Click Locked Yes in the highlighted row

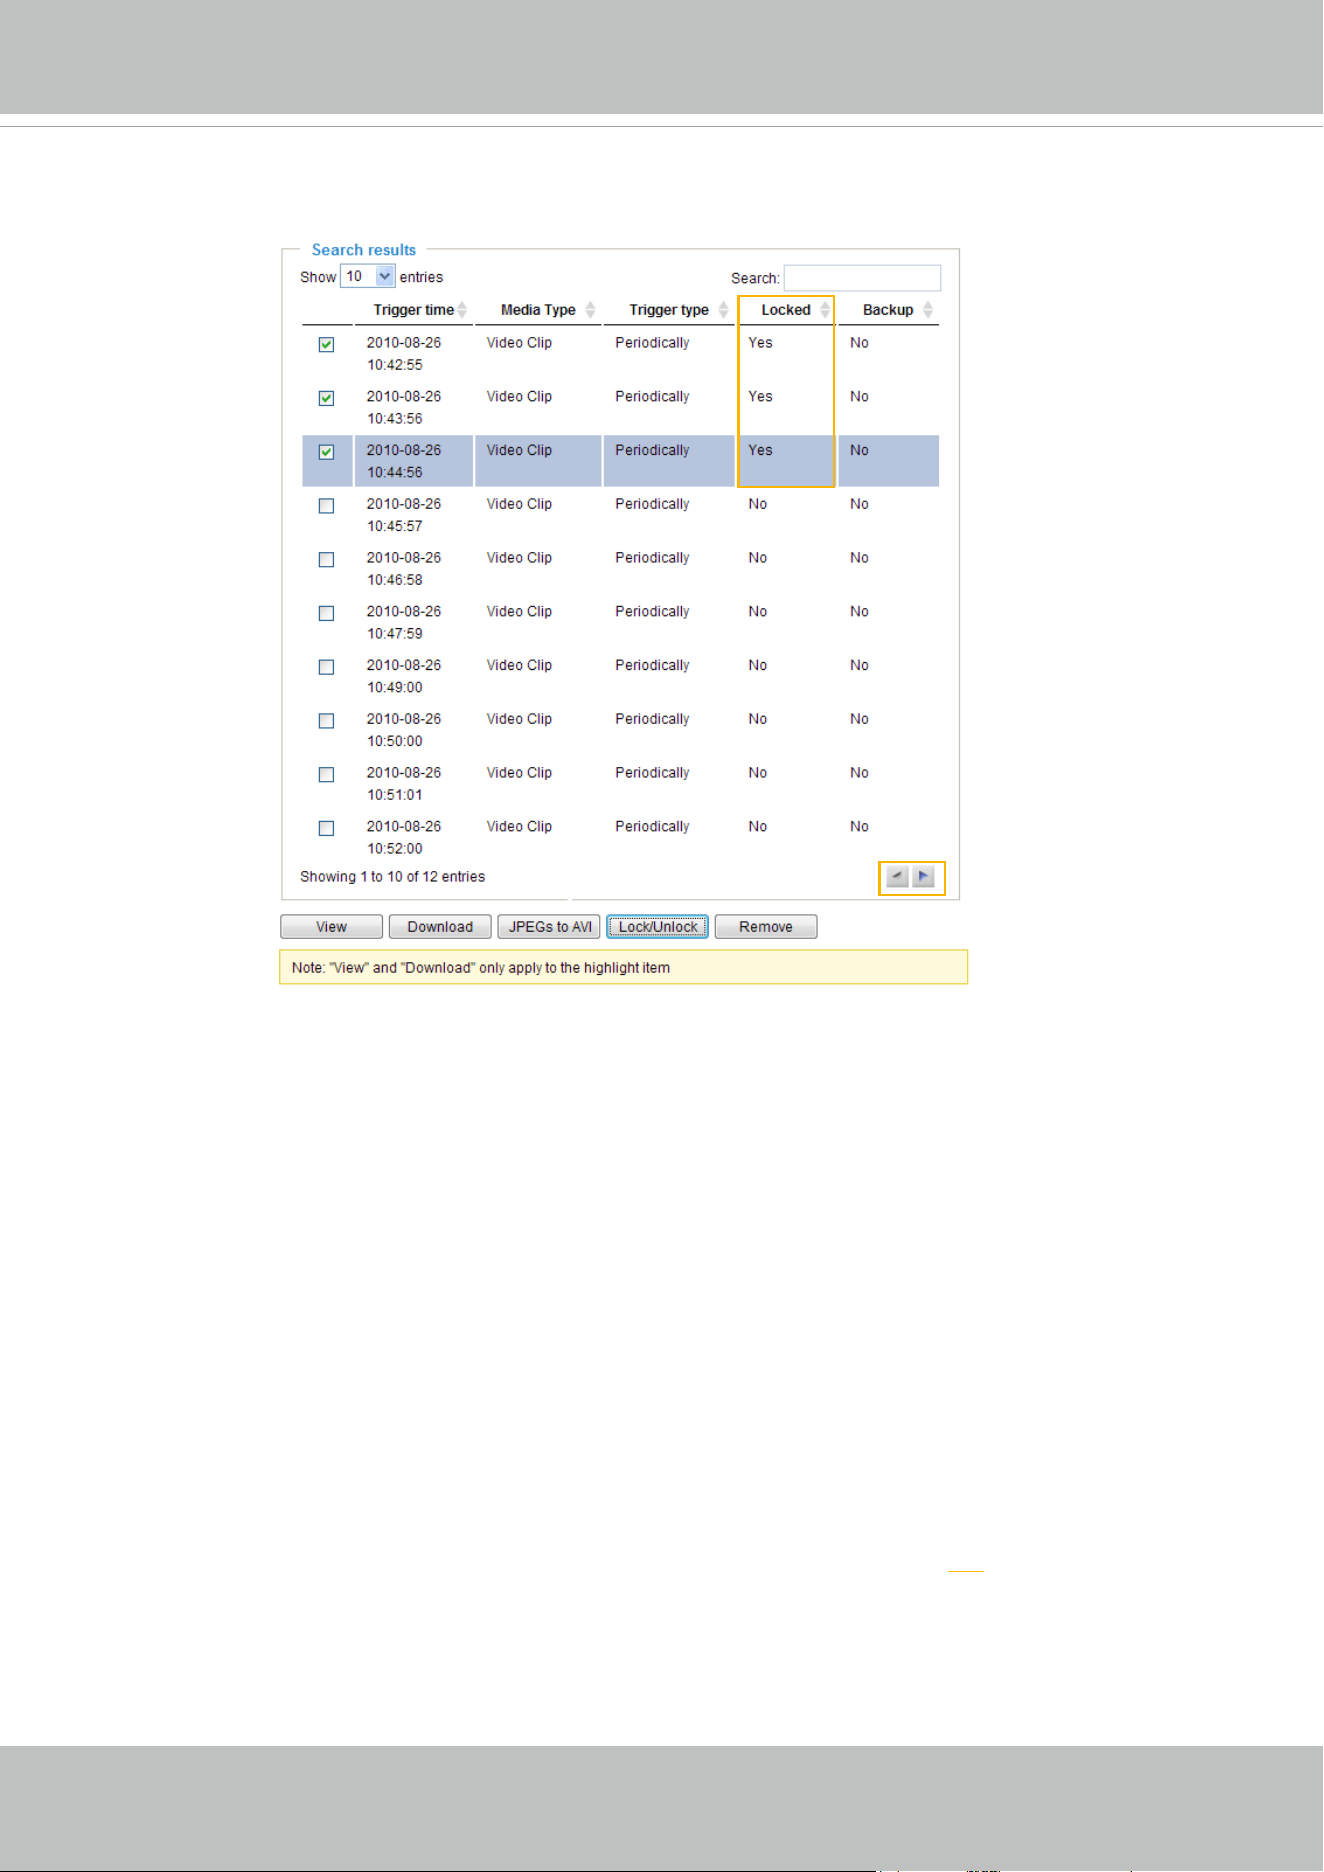point(760,451)
